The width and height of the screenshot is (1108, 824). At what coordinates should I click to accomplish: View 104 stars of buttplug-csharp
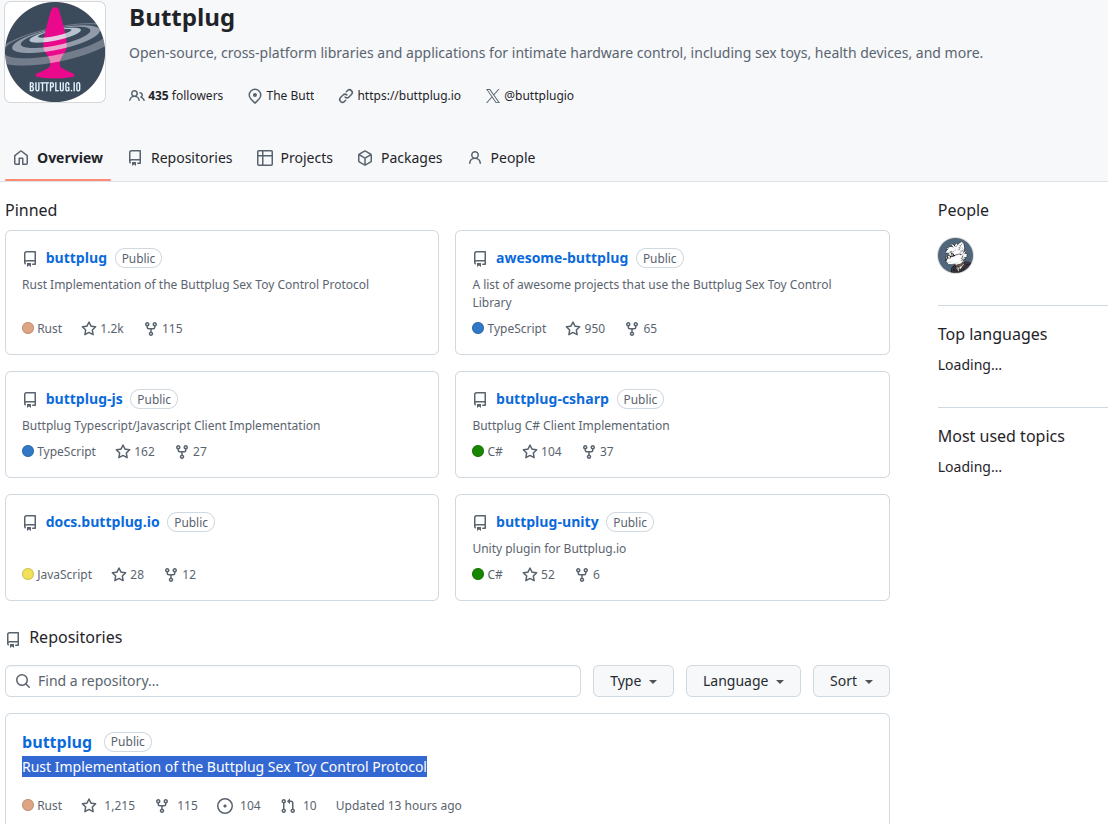pyautogui.click(x=543, y=452)
